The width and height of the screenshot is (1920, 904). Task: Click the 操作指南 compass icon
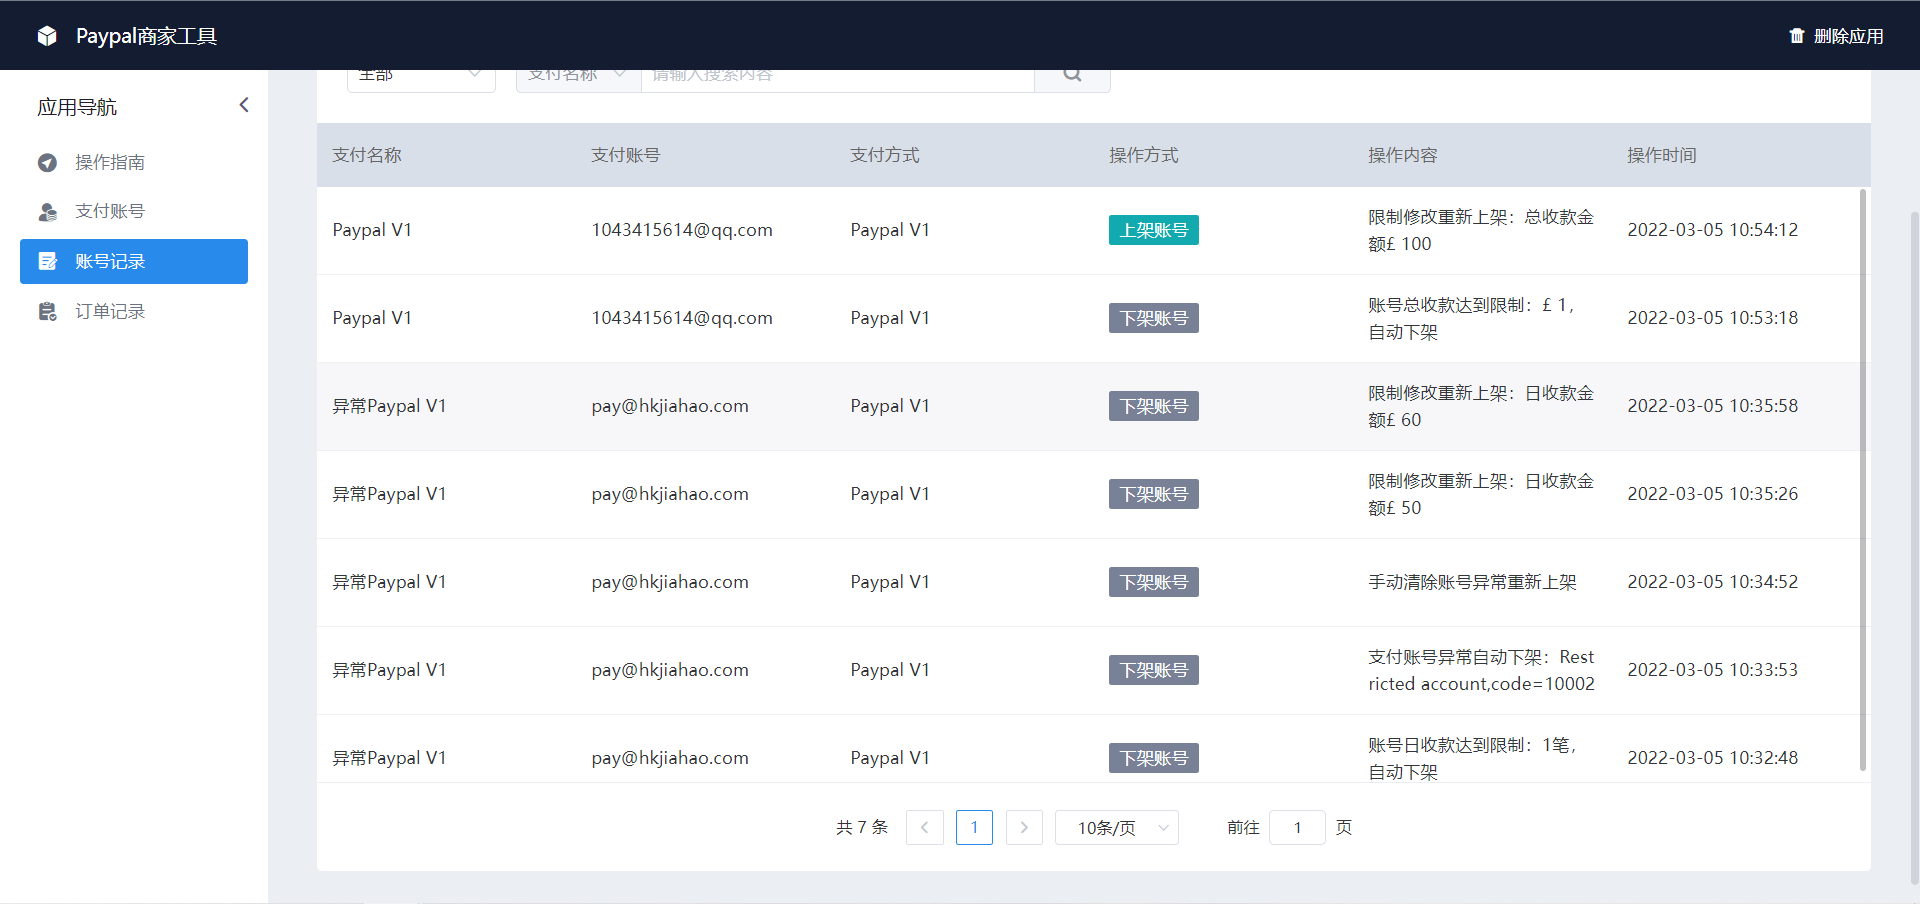(x=47, y=162)
